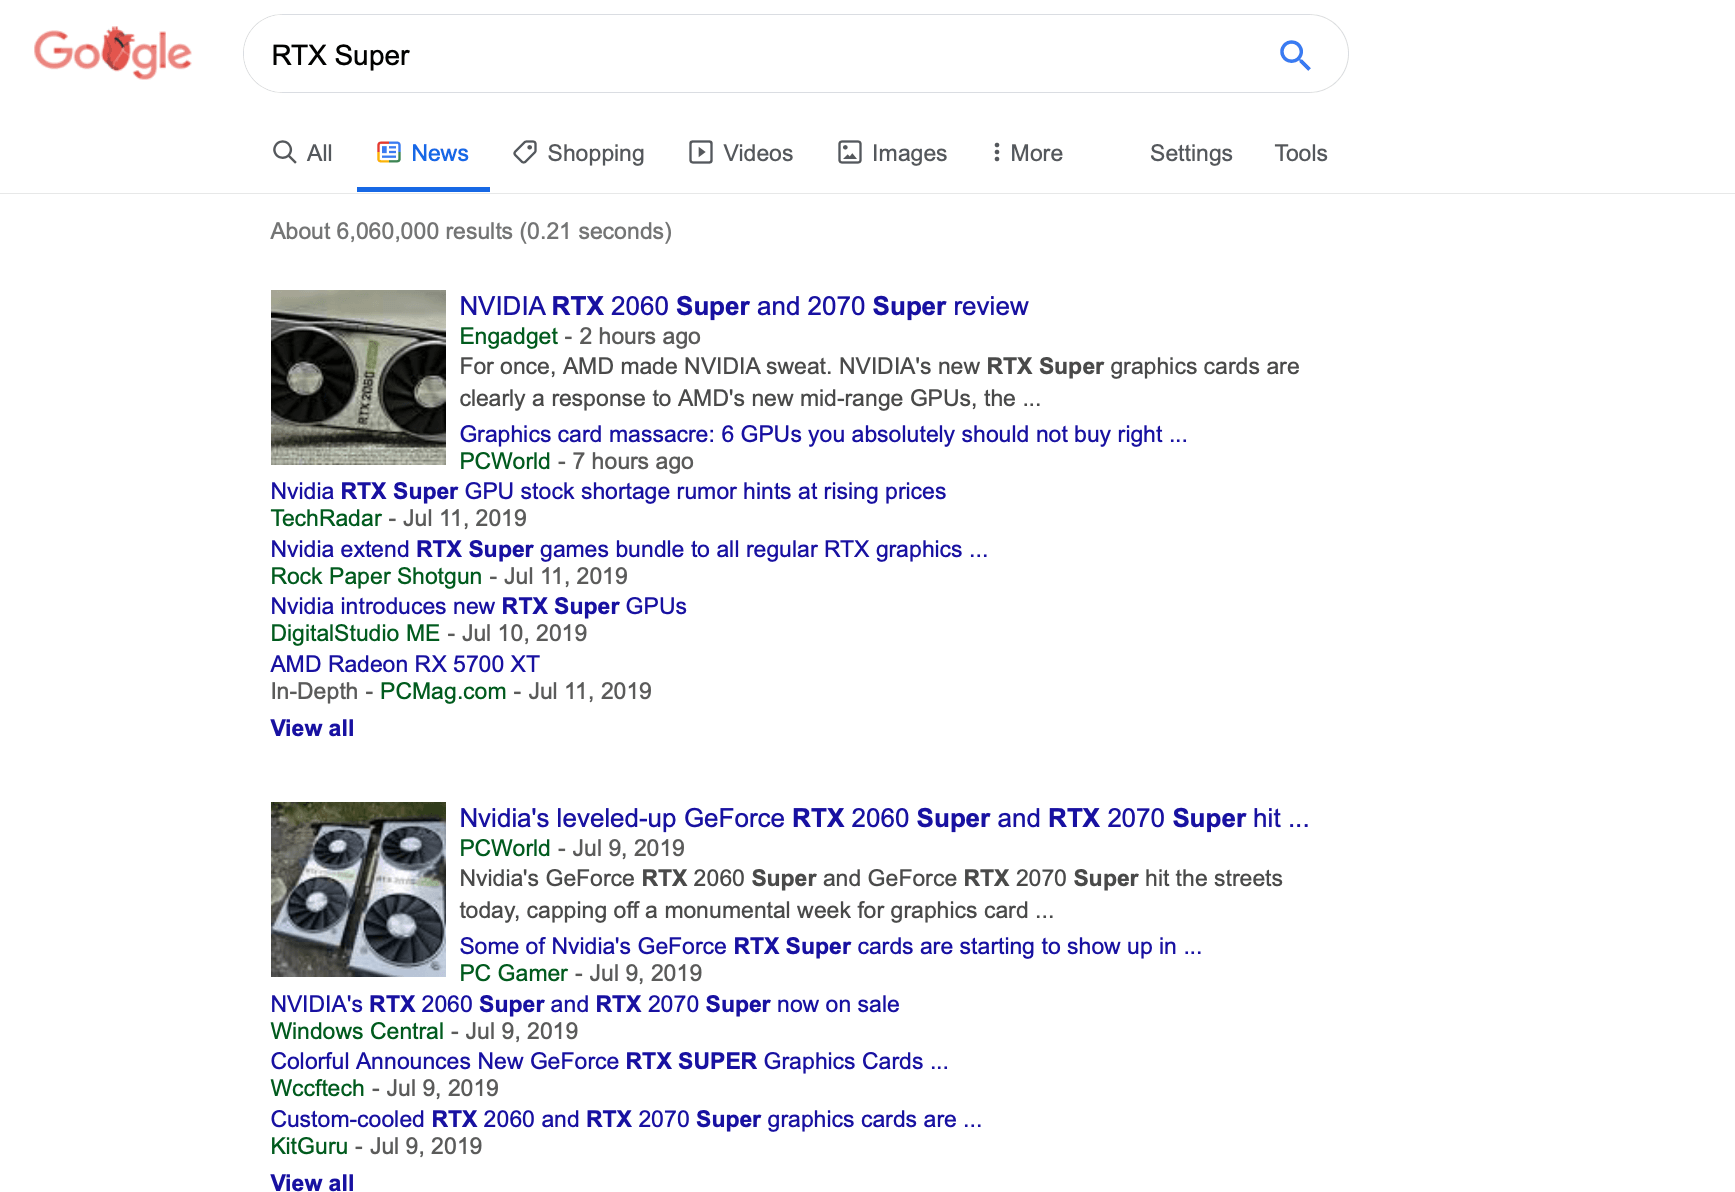1735x1192 pixels.
Task: Click the About 6,060,000 results text
Action: [471, 231]
